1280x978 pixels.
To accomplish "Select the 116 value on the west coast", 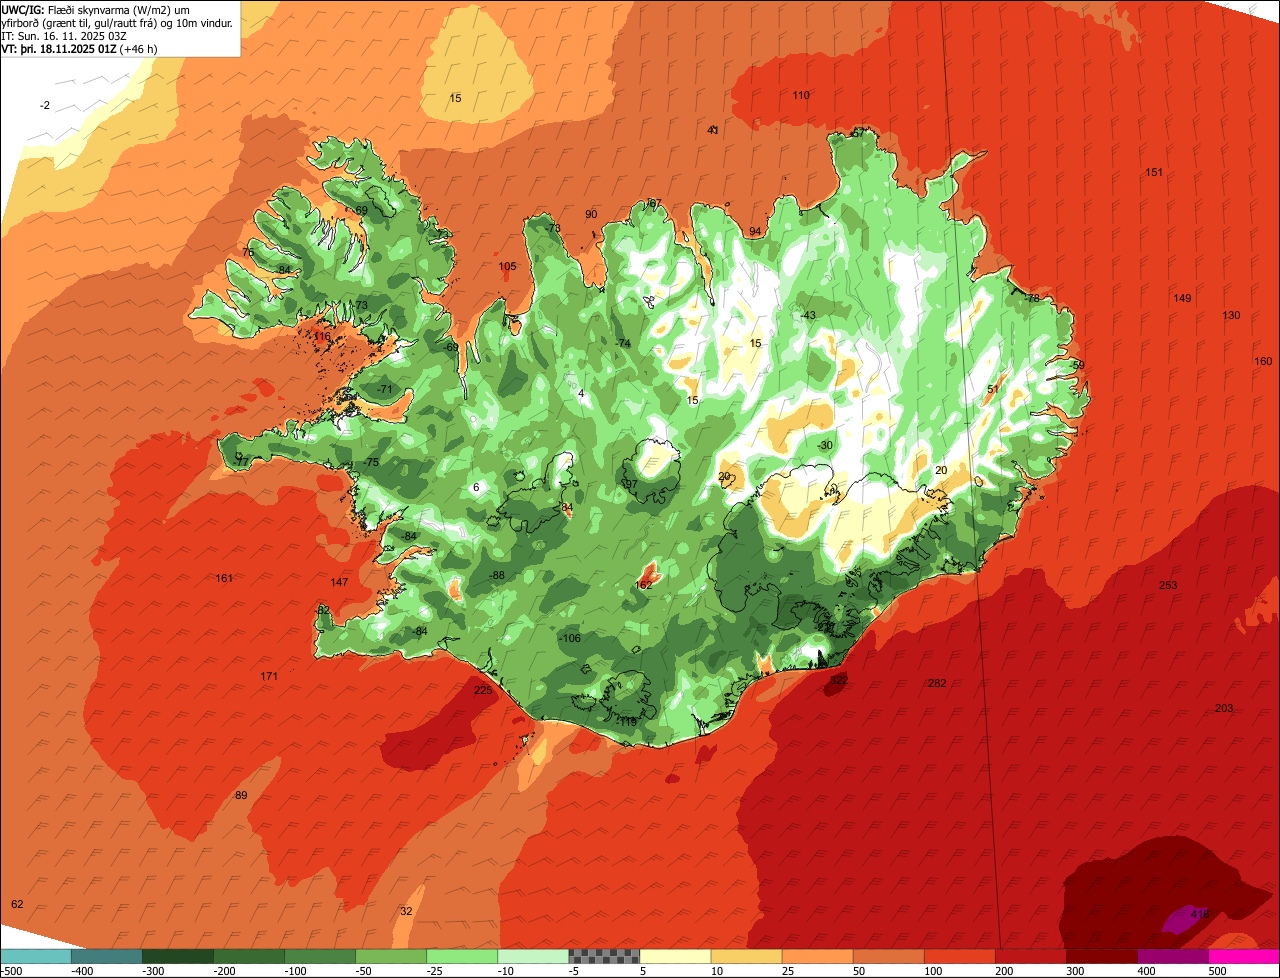I will (321, 338).
